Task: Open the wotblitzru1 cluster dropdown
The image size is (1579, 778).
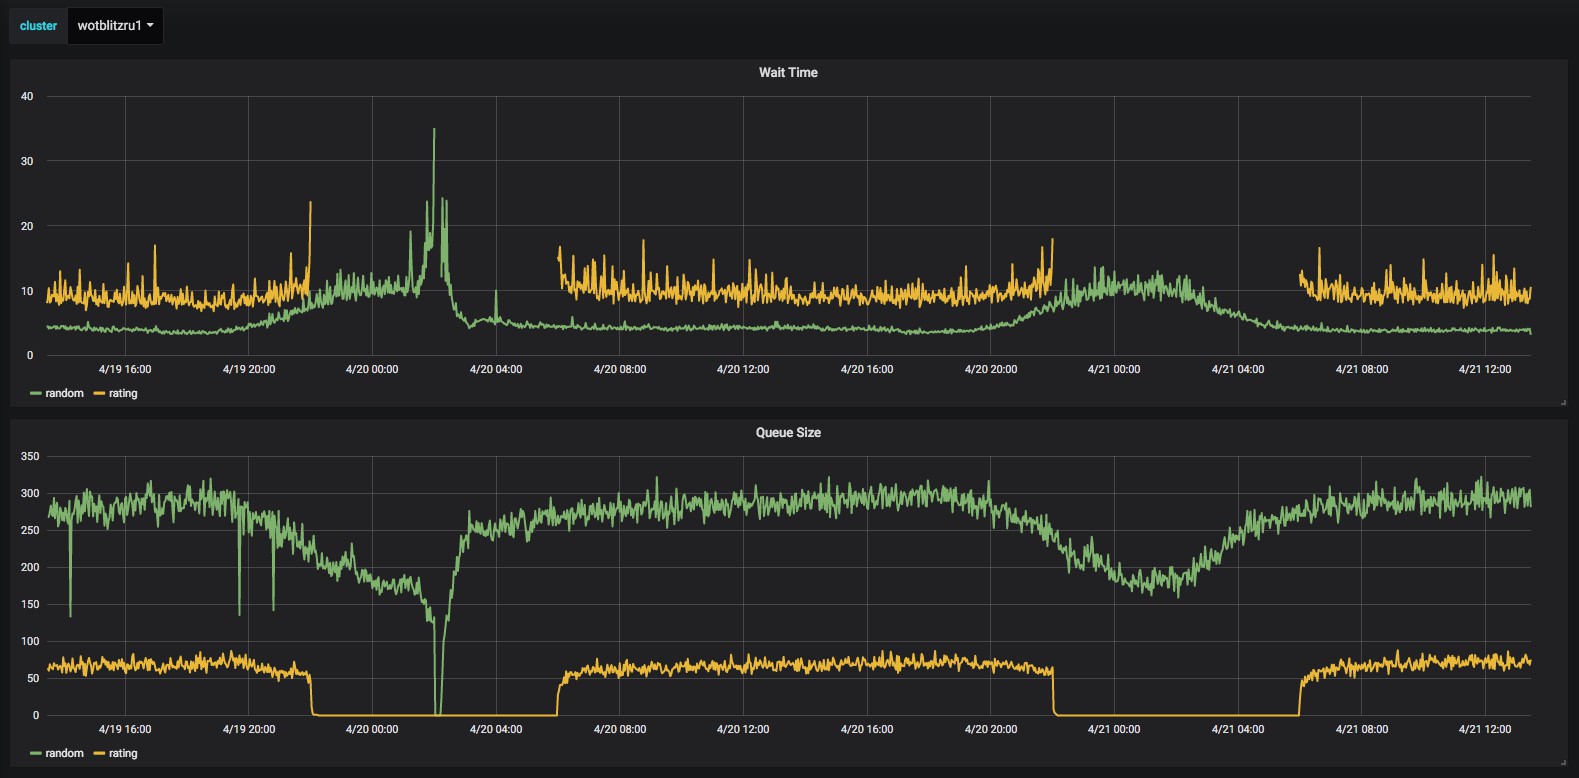Action: click(115, 26)
